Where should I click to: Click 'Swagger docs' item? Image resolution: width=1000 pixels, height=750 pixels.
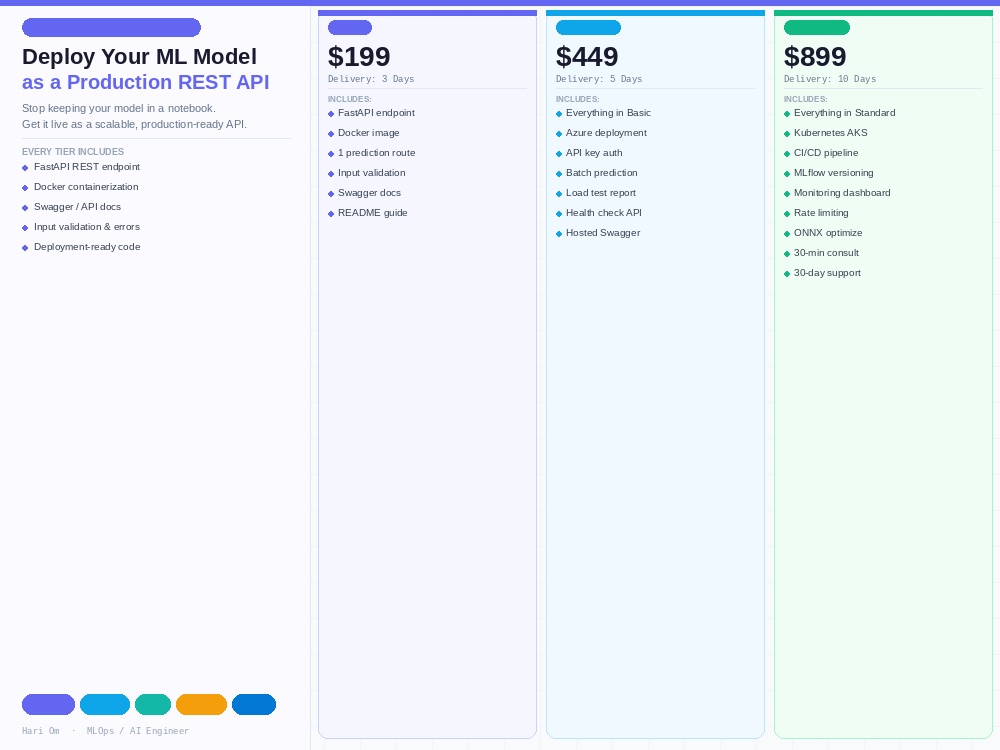click(x=369, y=193)
